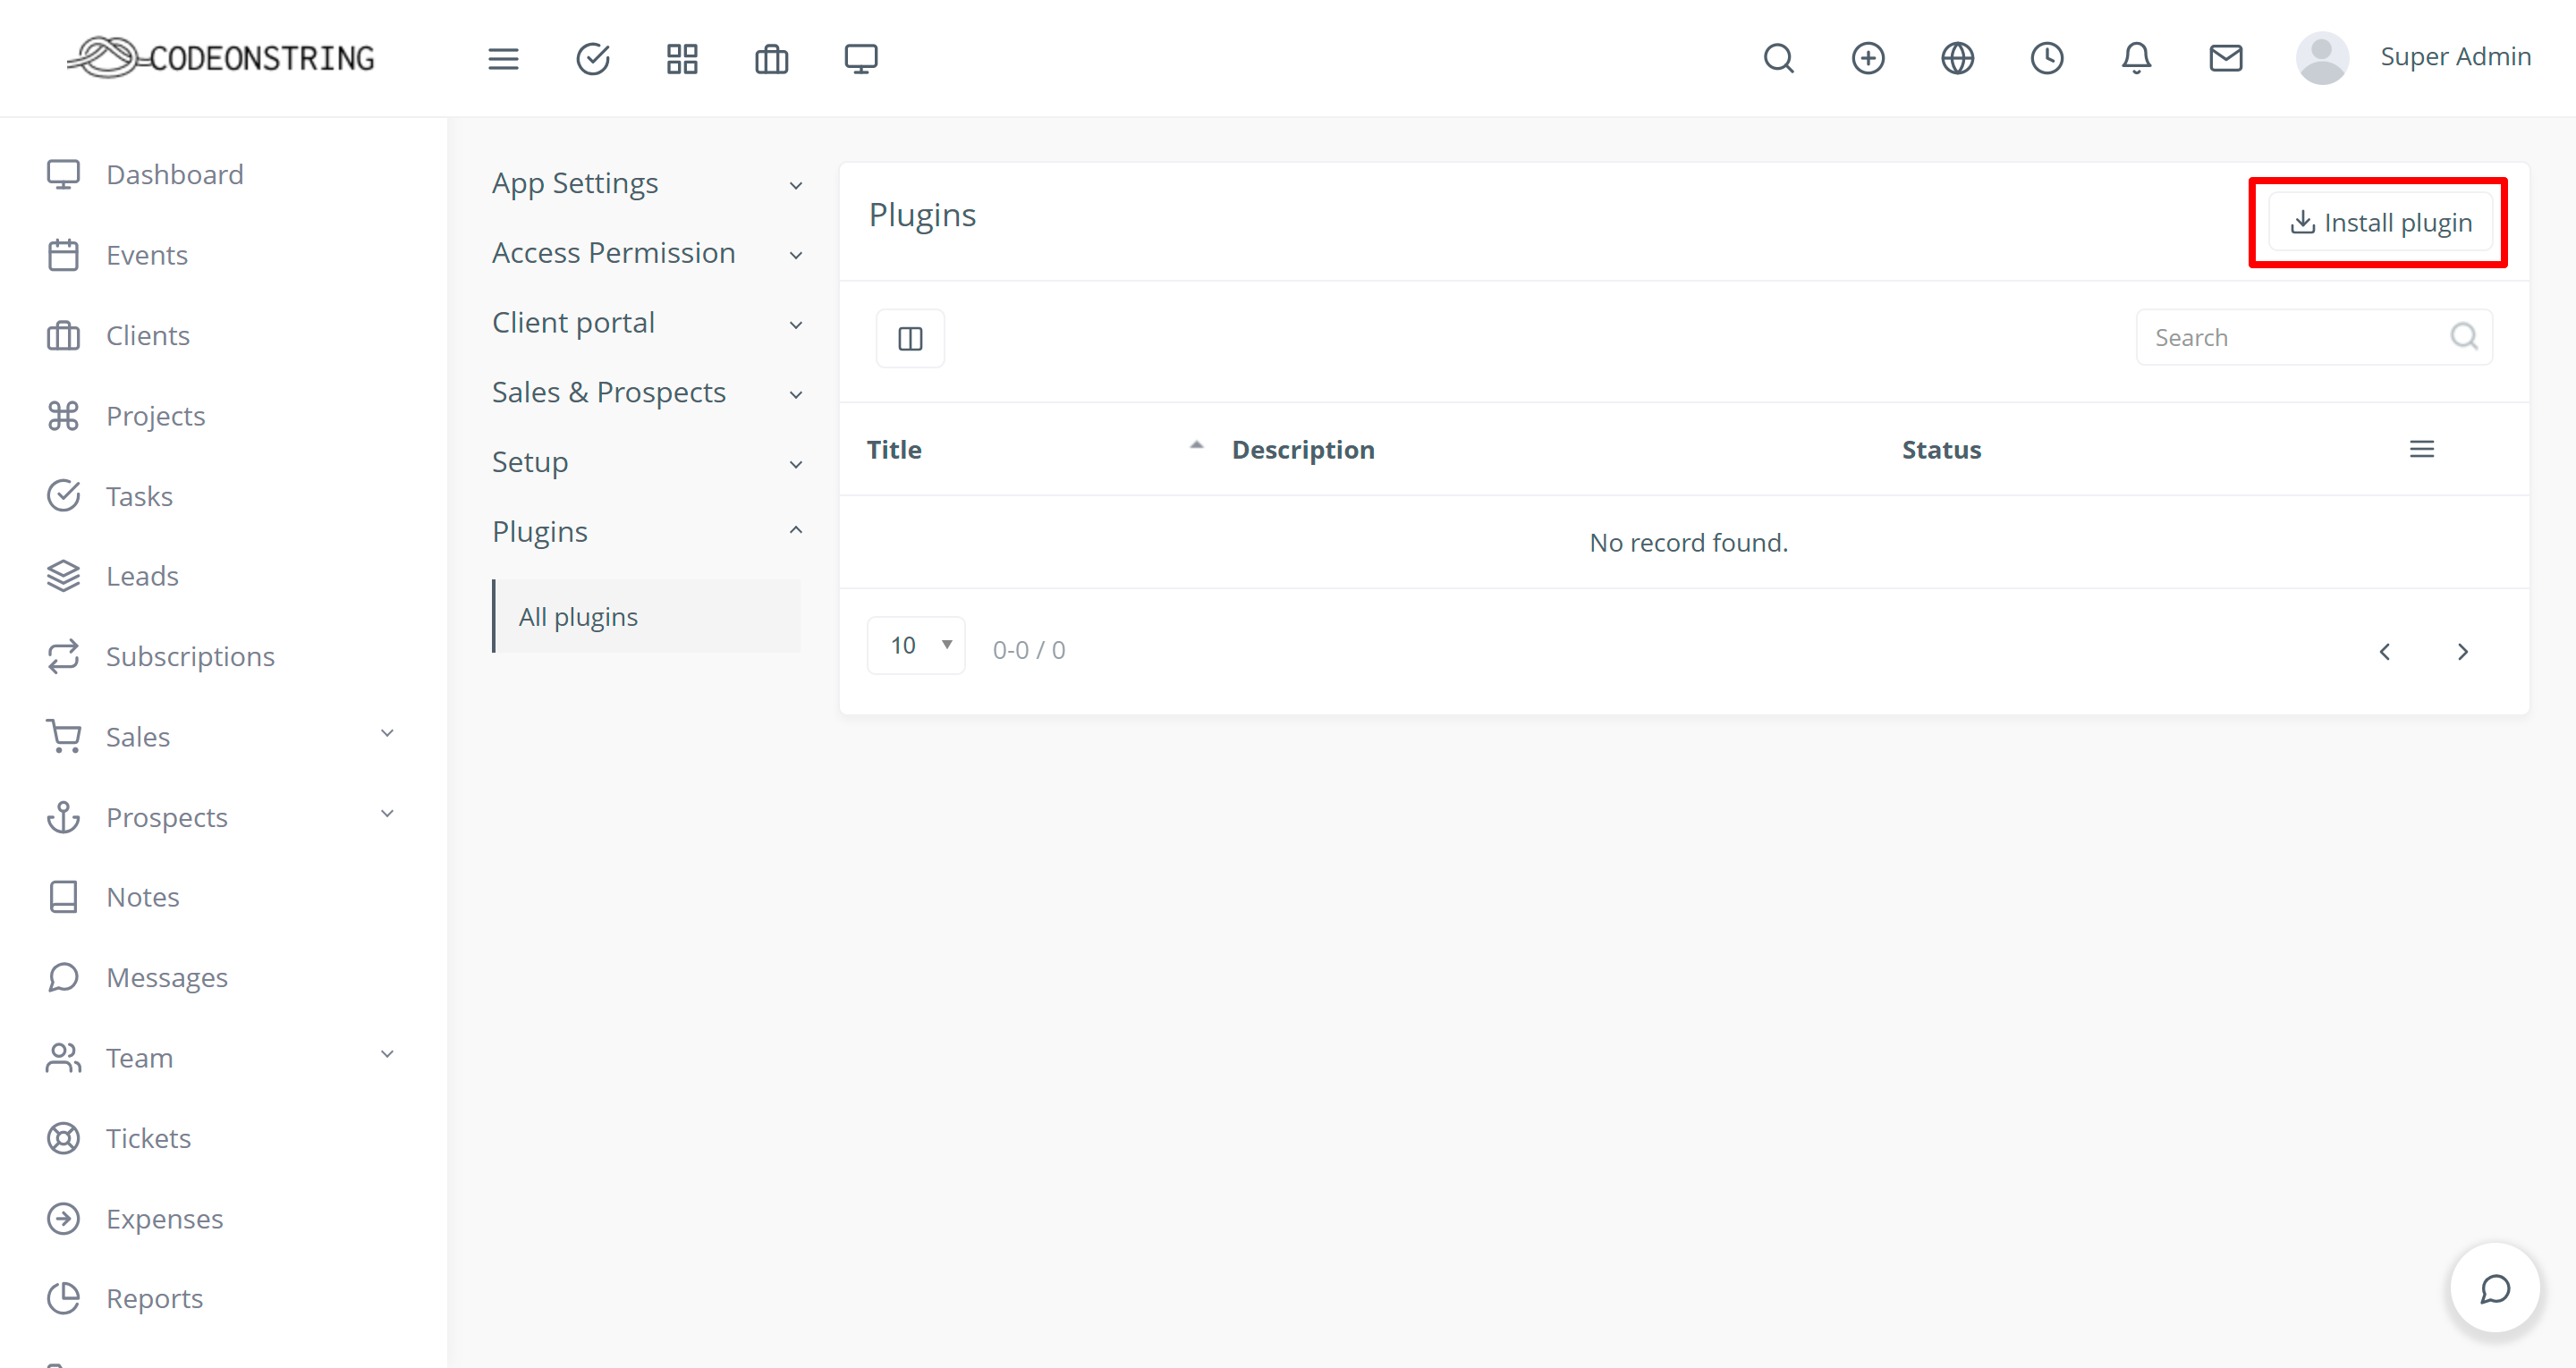The image size is (2576, 1368).
Task: Click Super Admin user name
Action: 2456,57
